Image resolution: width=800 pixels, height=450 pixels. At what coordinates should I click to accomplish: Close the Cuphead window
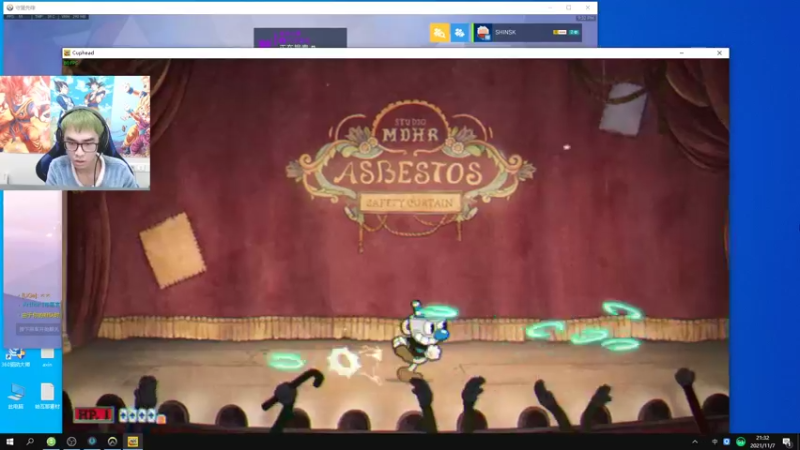pyautogui.click(x=719, y=53)
